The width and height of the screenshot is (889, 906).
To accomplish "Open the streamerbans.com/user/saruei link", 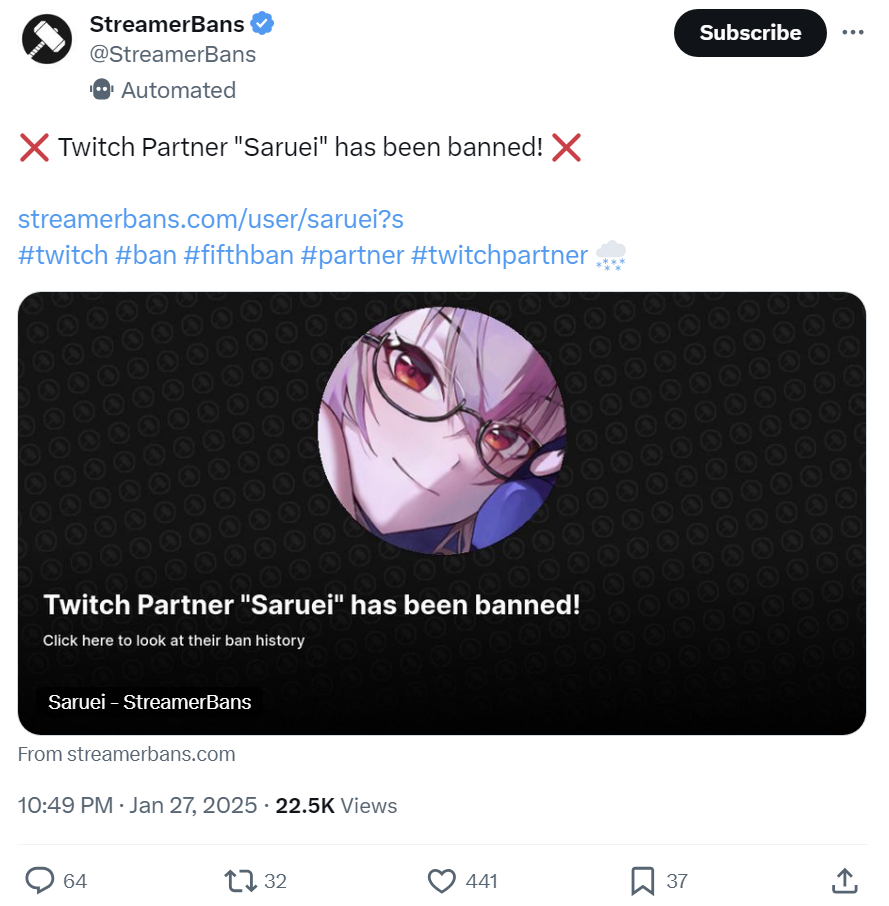I will point(210,219).
